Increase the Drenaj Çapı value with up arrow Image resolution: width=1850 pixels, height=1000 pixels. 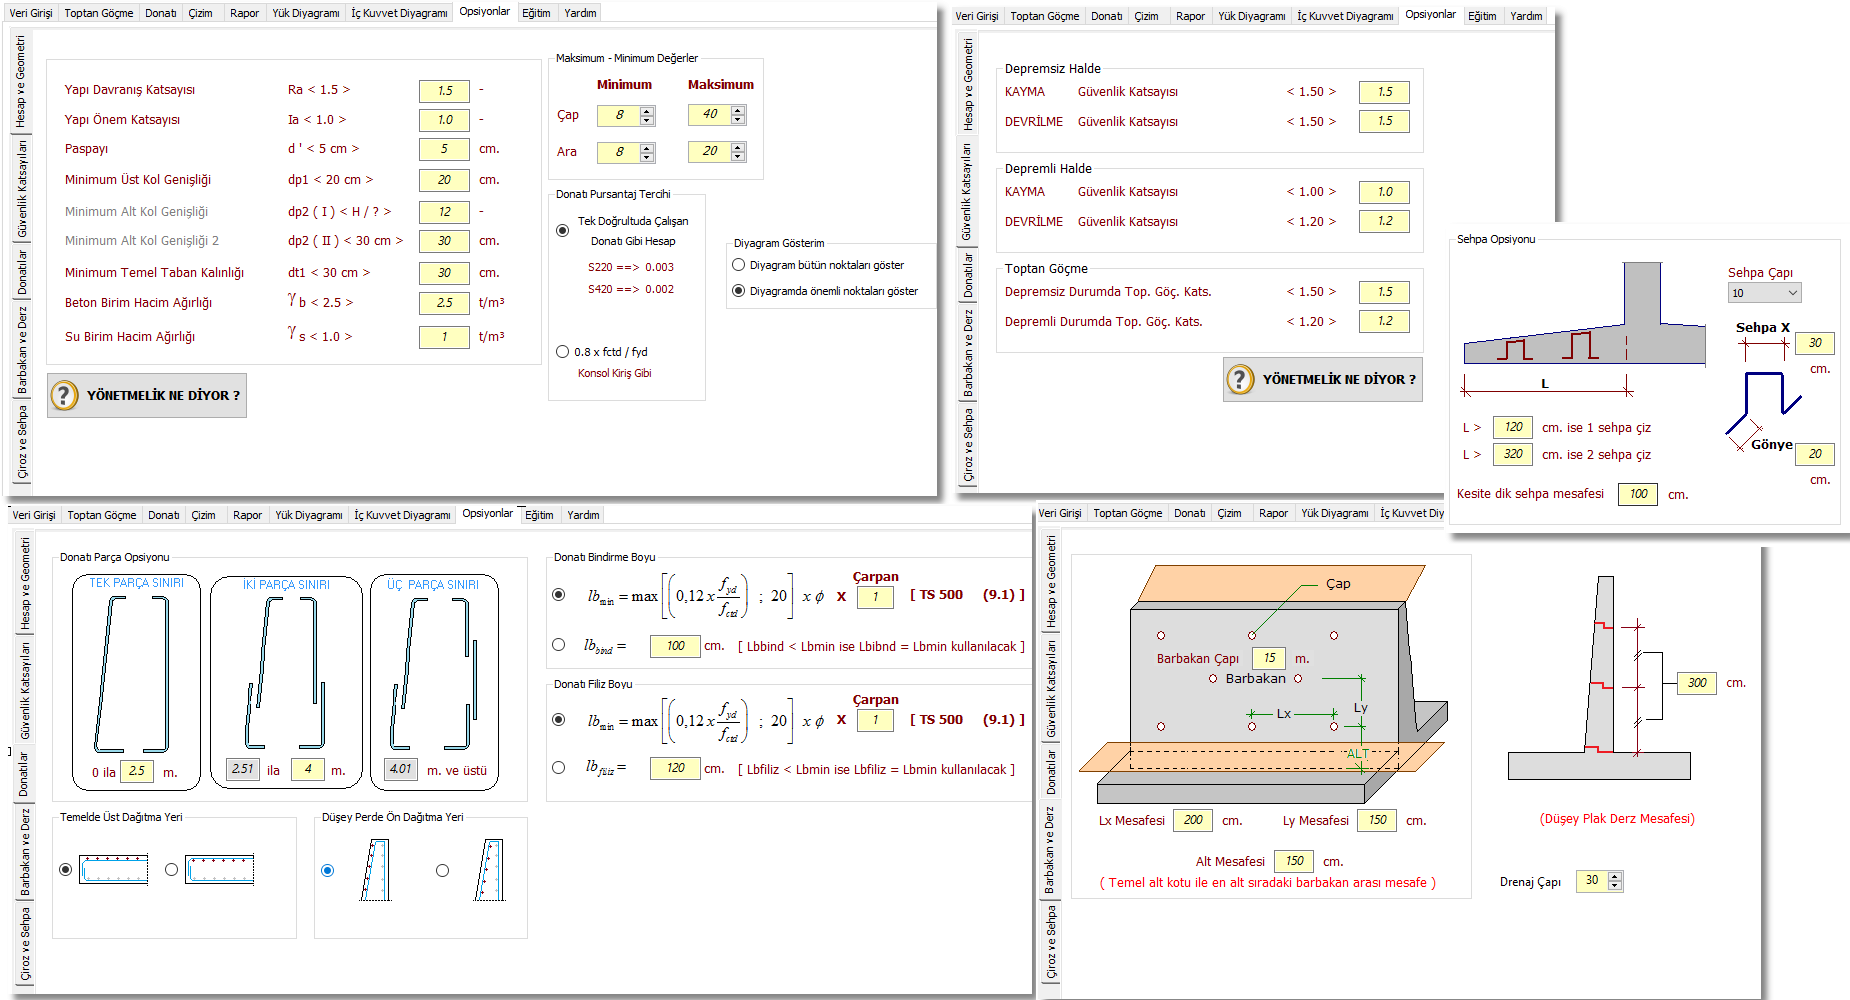pos(1615,876)
